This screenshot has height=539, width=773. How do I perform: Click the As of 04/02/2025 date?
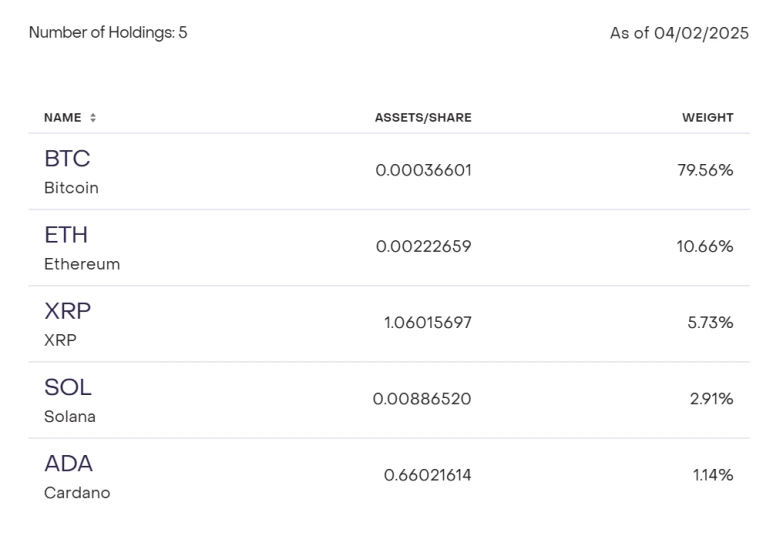coord(679,33)
